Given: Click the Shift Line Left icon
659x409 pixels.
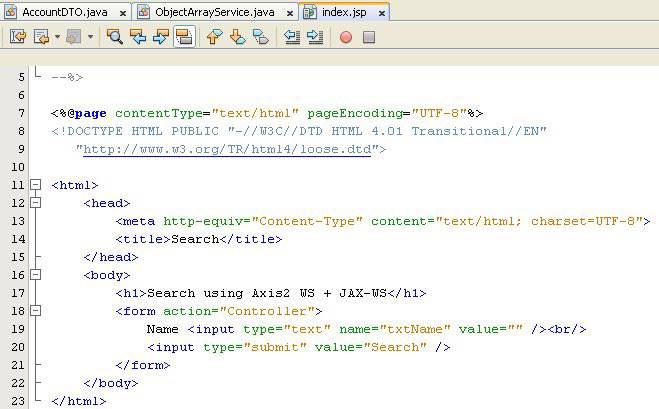Looking at the screenshot, I should (292, 37).
